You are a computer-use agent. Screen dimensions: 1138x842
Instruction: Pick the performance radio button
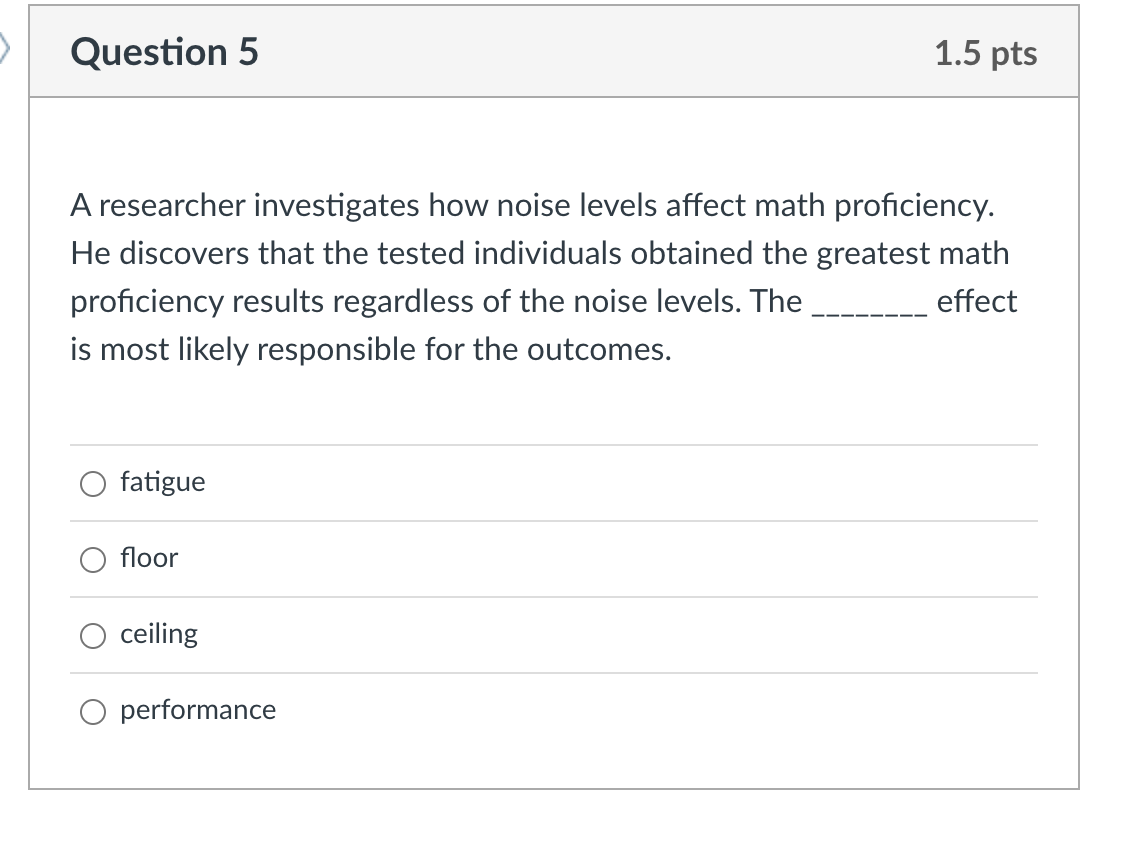pos(93,712)
